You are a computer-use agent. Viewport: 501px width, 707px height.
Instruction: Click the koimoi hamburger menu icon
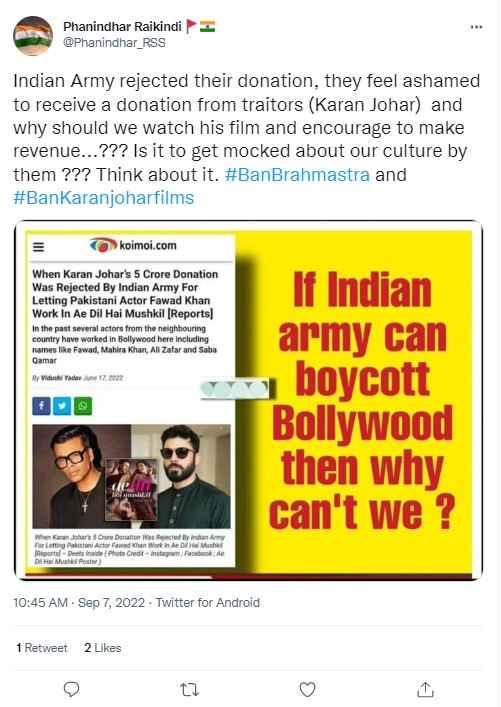coord(39,247)
